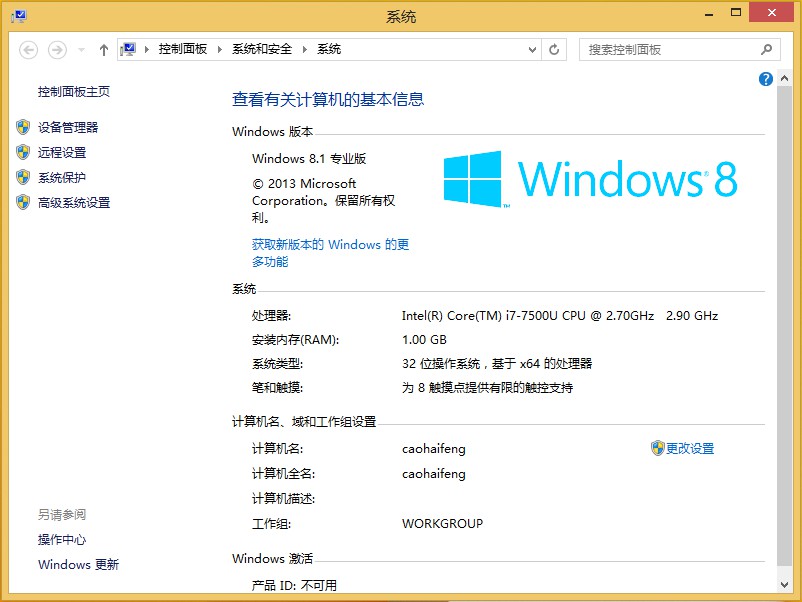This screenshot has height=602, width=802.
Task: Expand the chevron after 控制面板 breadcrumb
Action: point(219,50)
